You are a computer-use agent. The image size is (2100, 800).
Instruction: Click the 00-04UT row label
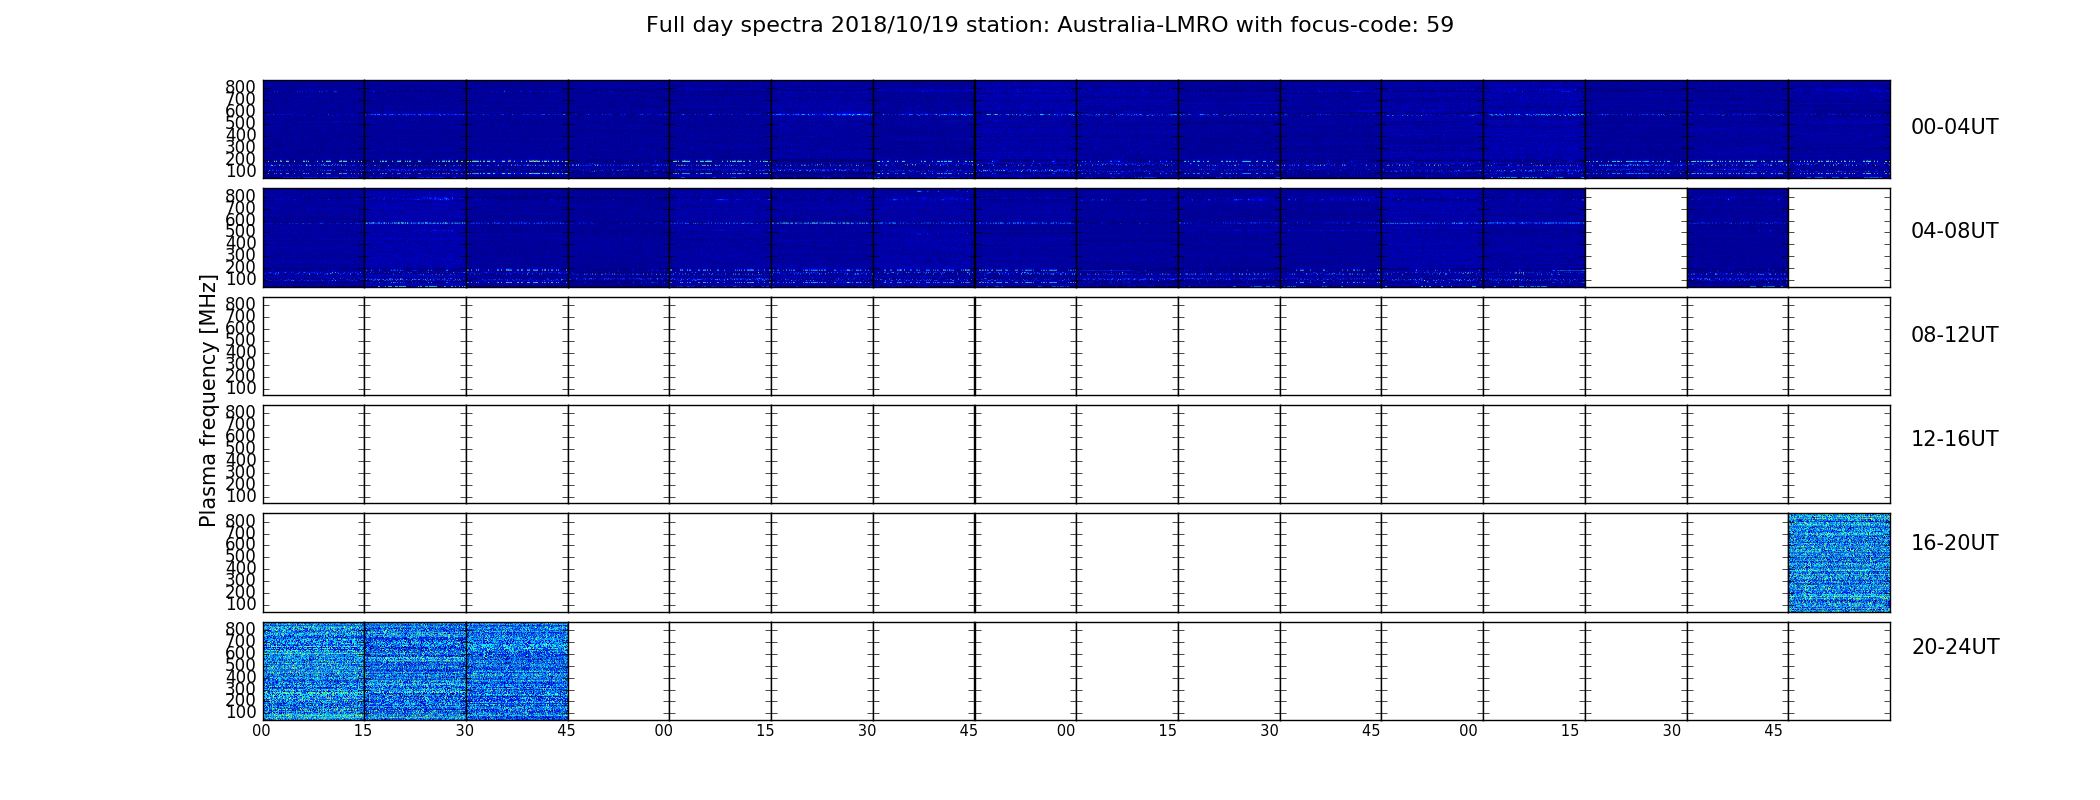click(x=1954, y=127)
